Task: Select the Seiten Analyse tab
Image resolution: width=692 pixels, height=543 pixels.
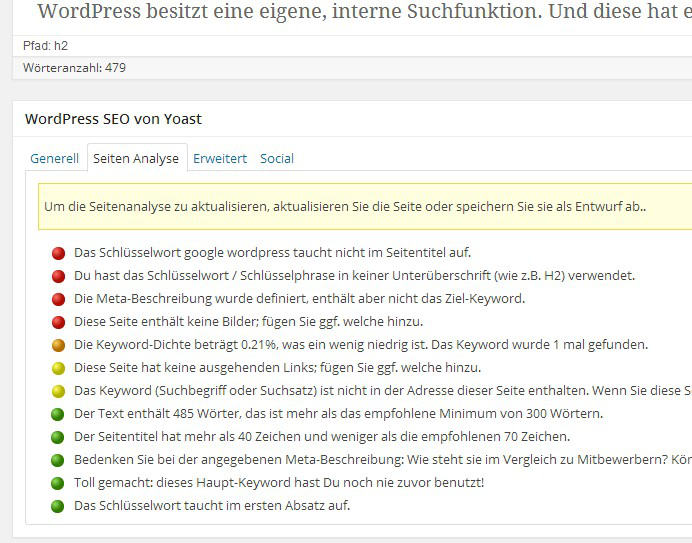Action: coord(136,158)
